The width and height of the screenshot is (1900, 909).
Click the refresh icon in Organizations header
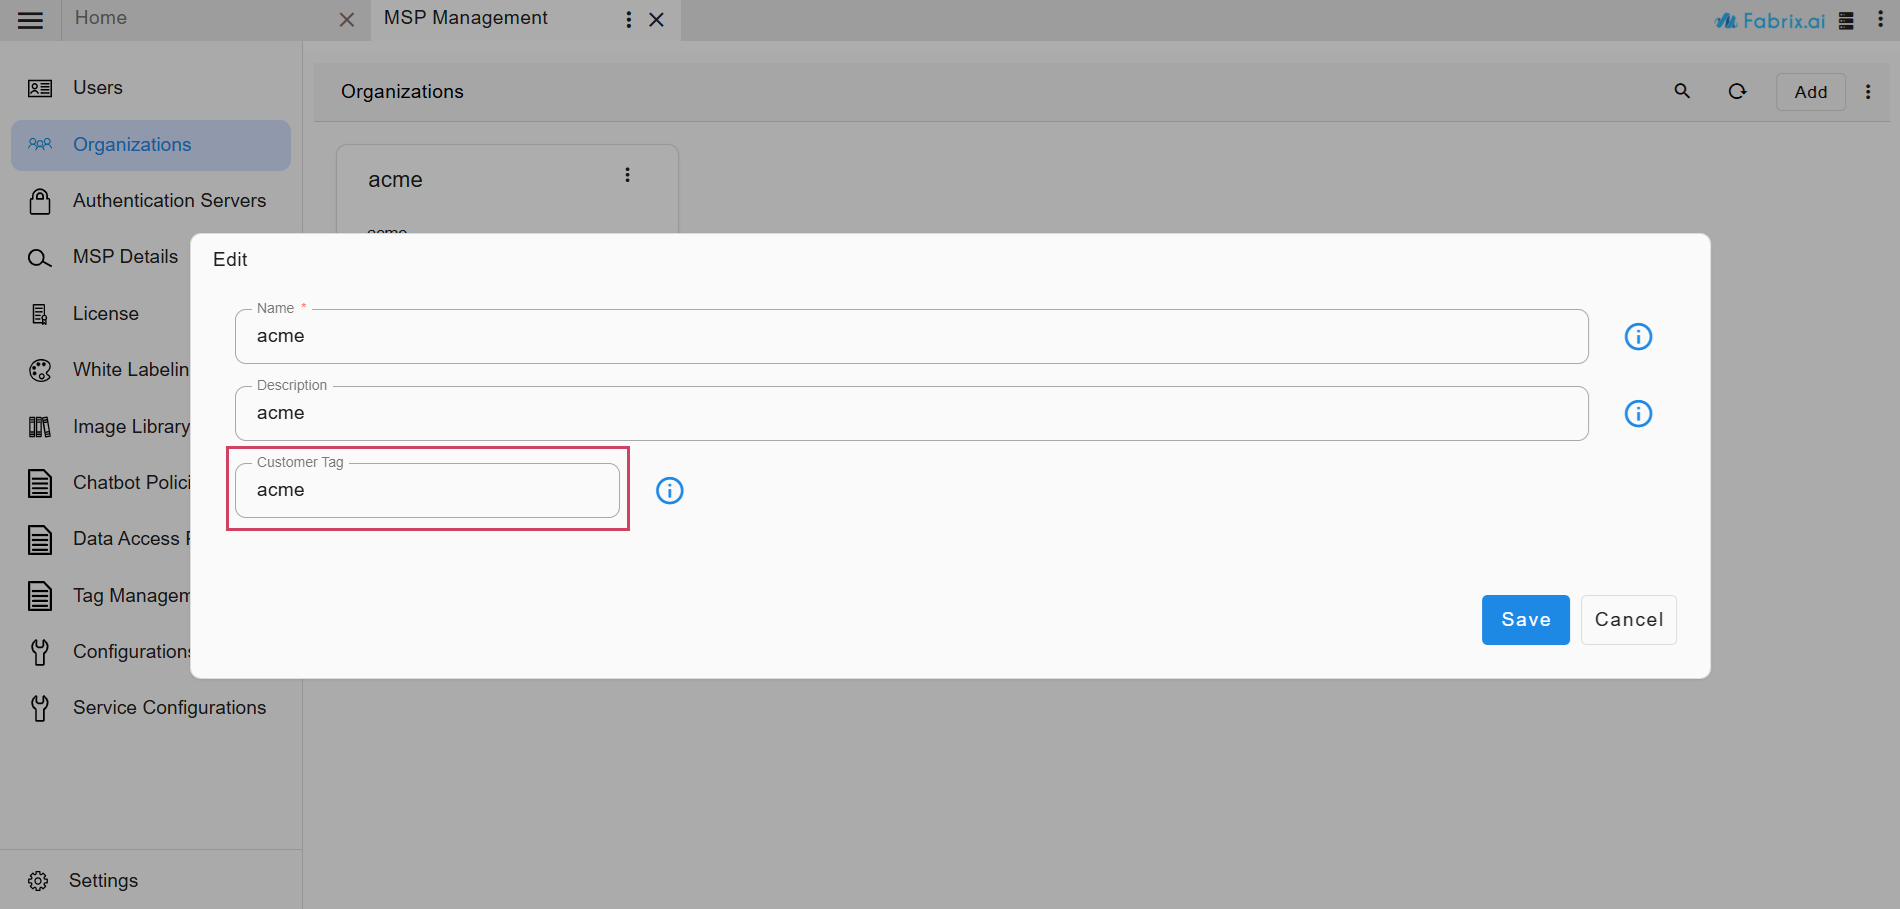(1737, 91)
